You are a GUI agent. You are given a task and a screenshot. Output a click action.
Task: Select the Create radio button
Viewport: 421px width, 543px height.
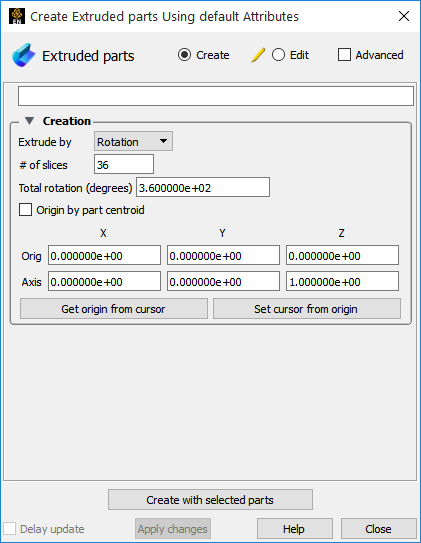[x=184, y=55]
